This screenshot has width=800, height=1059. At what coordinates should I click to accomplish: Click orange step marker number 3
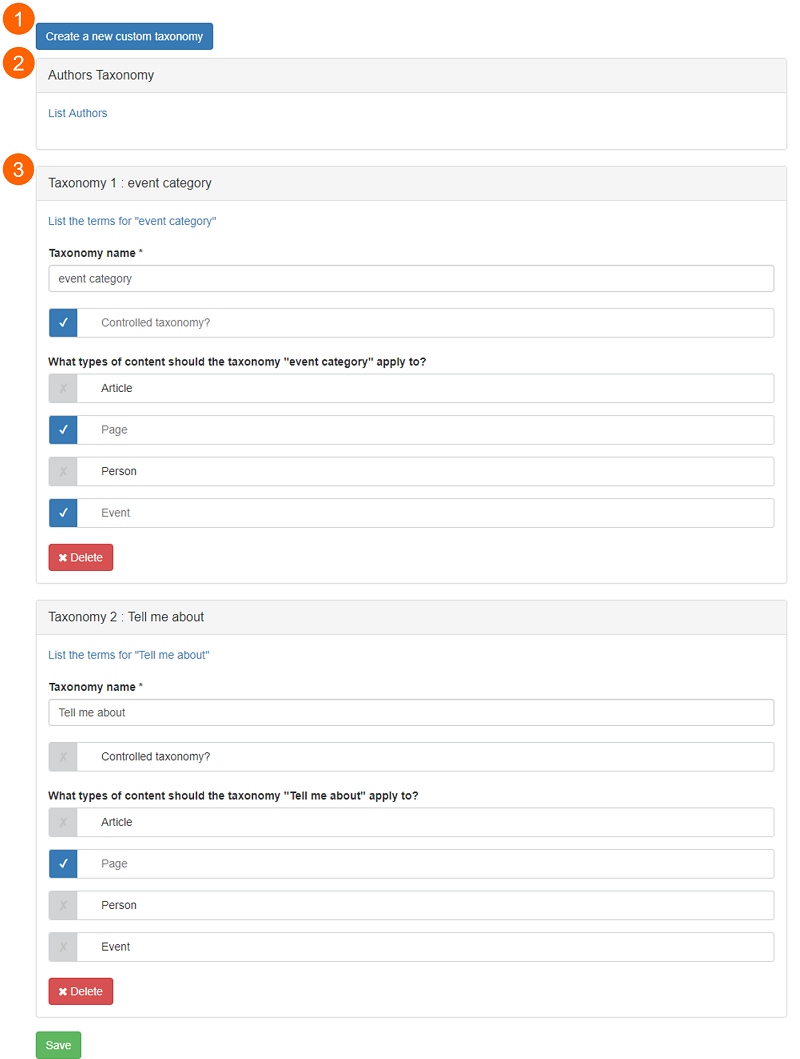click(x=18, y=169)
